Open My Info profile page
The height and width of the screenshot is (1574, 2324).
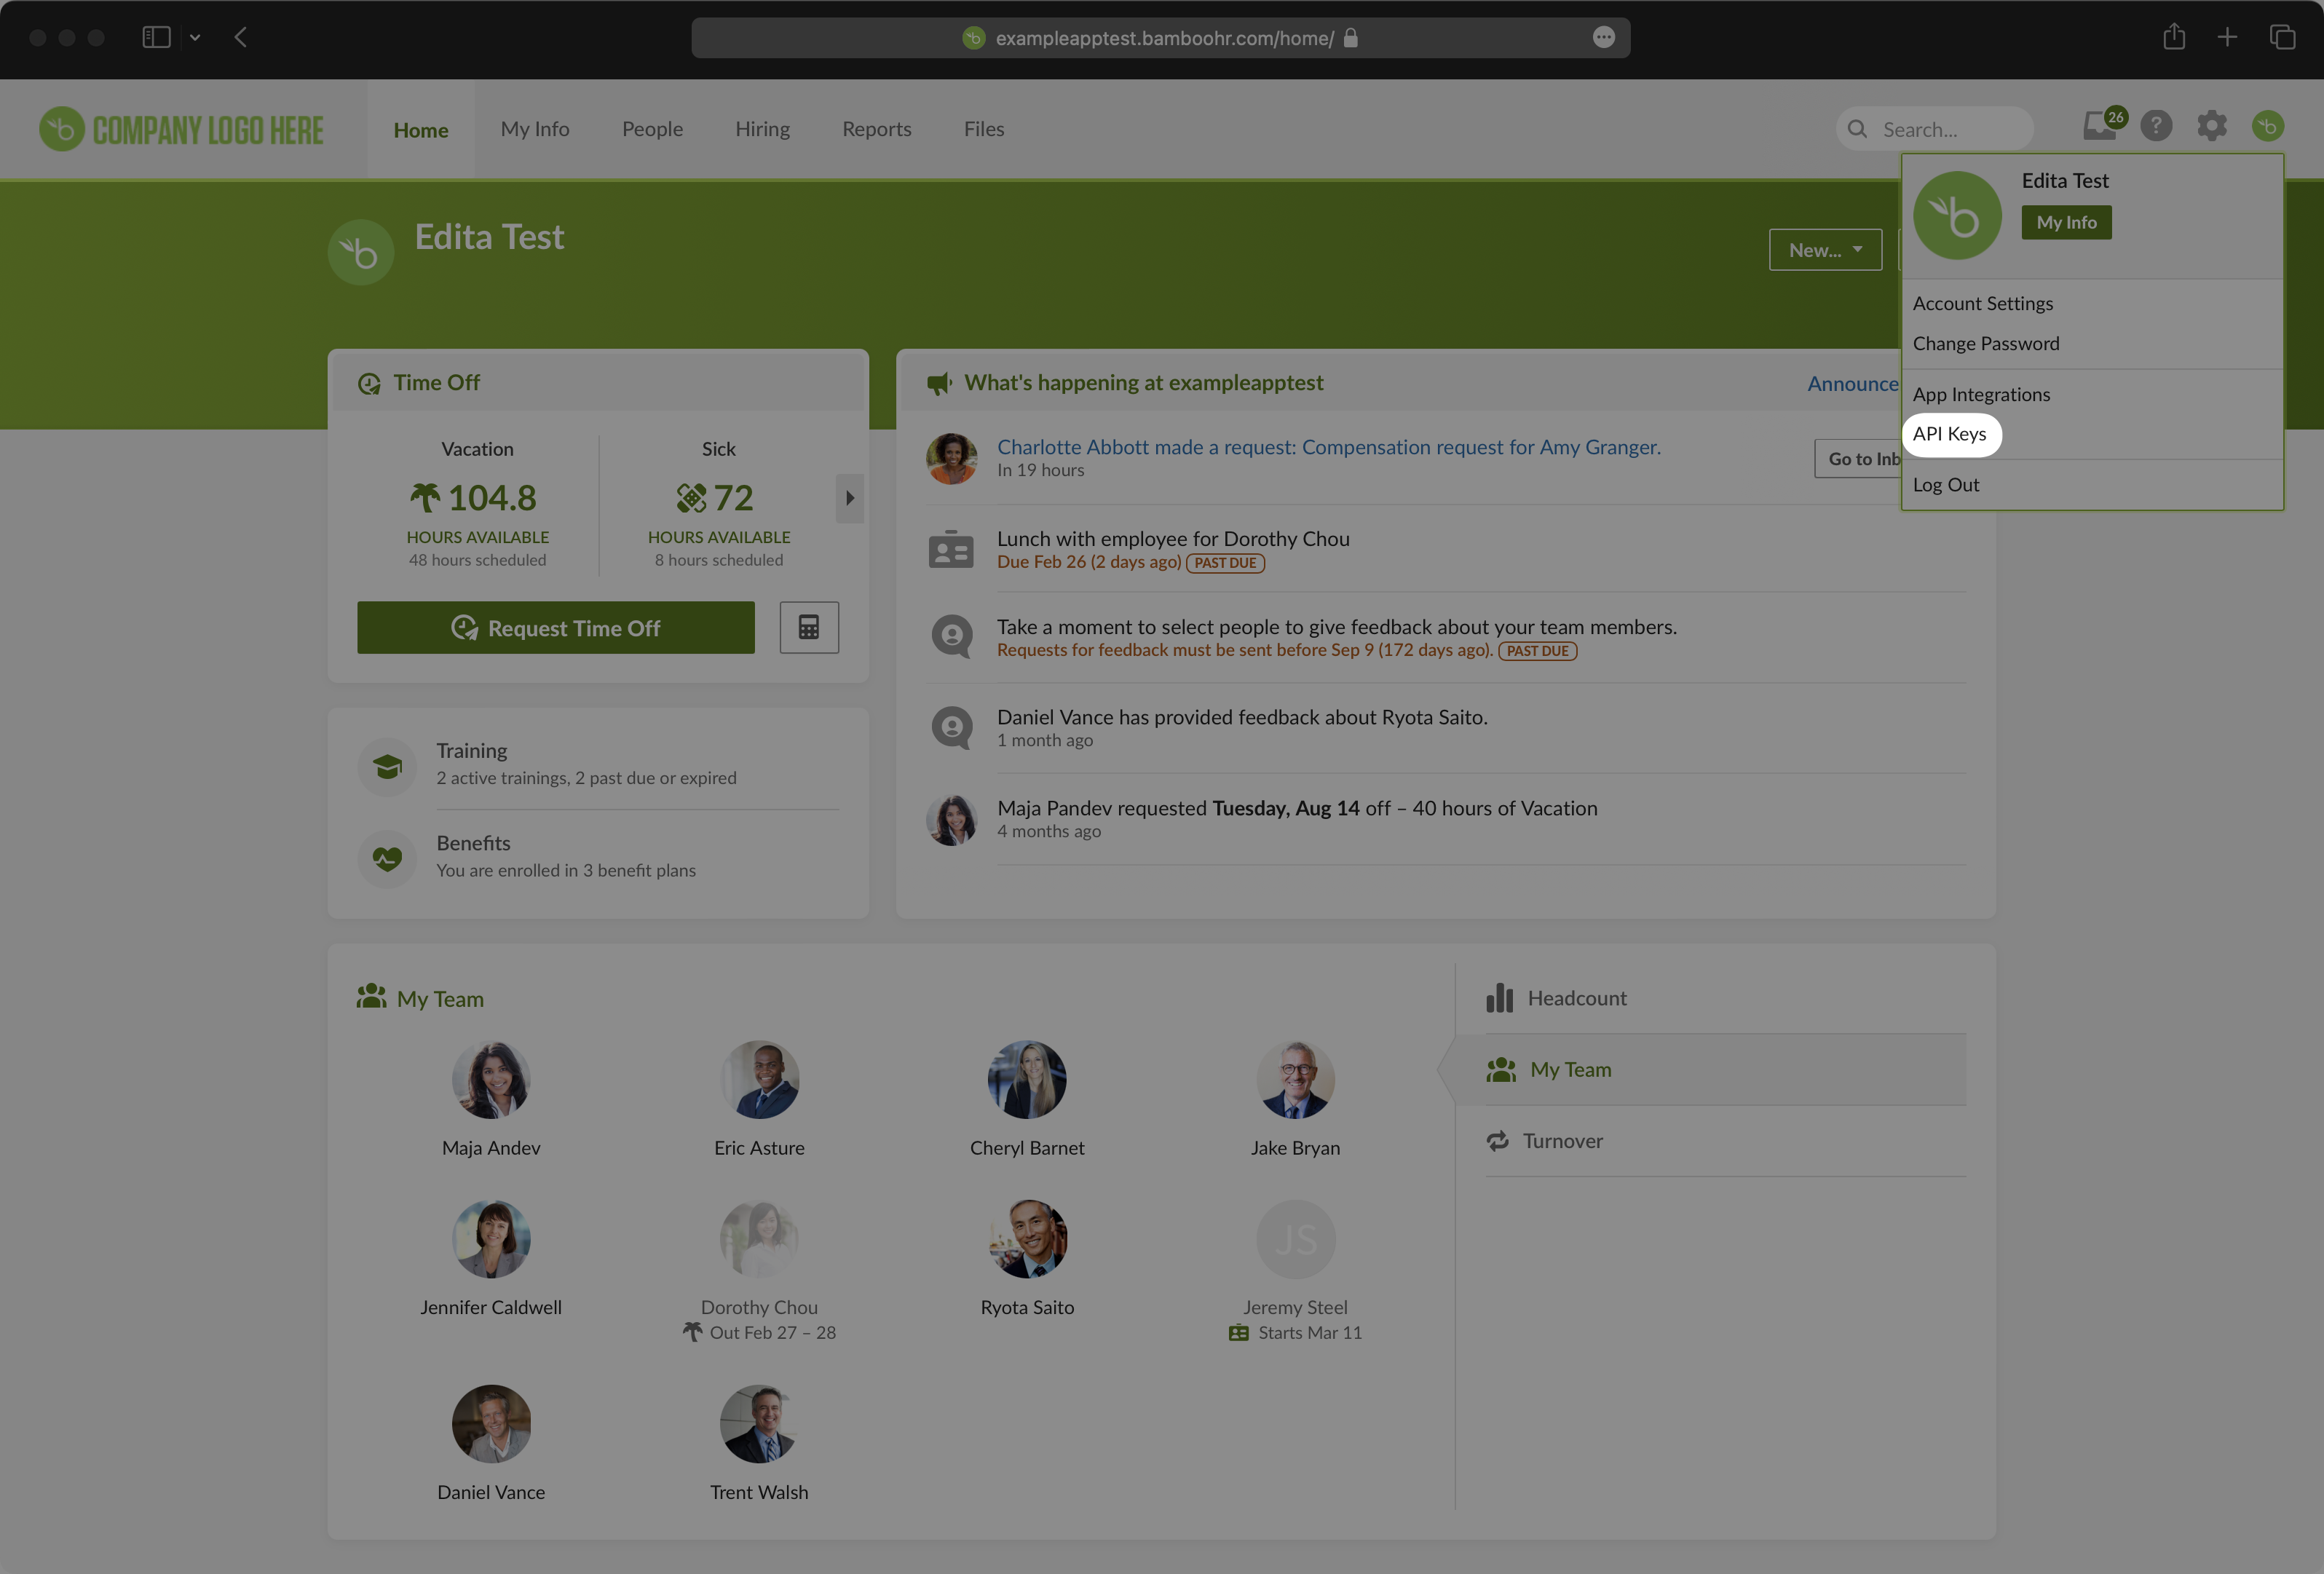click(2066, 221)
